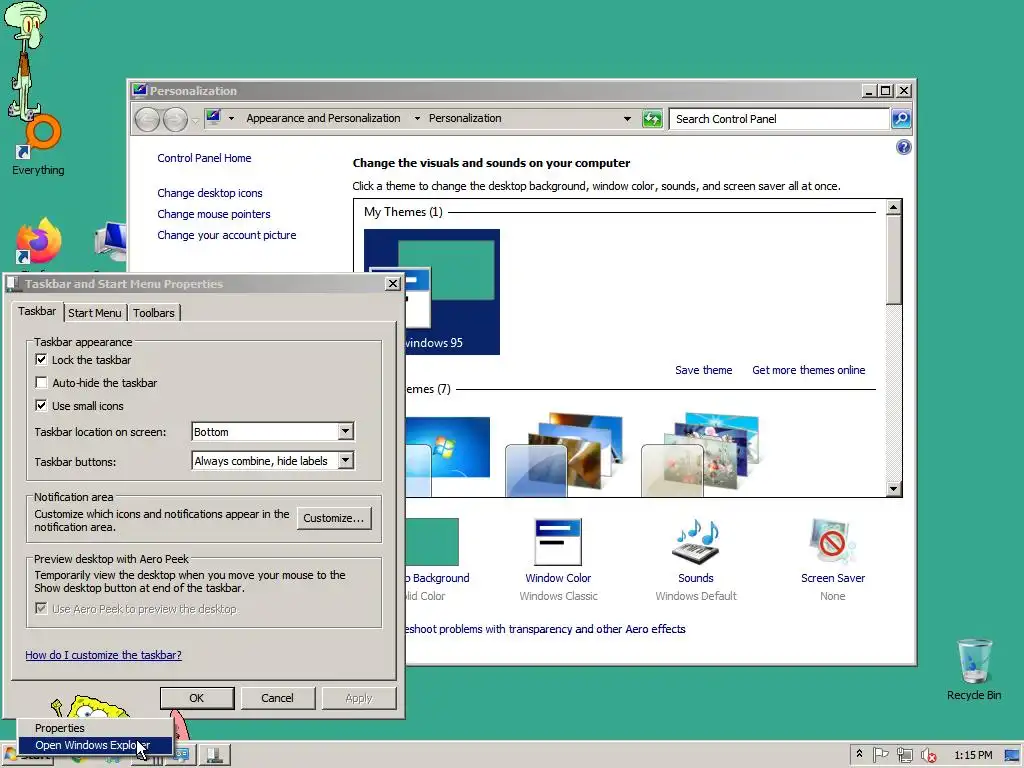Click the 1:15 PM clock
This screenshot has height=768, width=1024.
click(973, 755)
